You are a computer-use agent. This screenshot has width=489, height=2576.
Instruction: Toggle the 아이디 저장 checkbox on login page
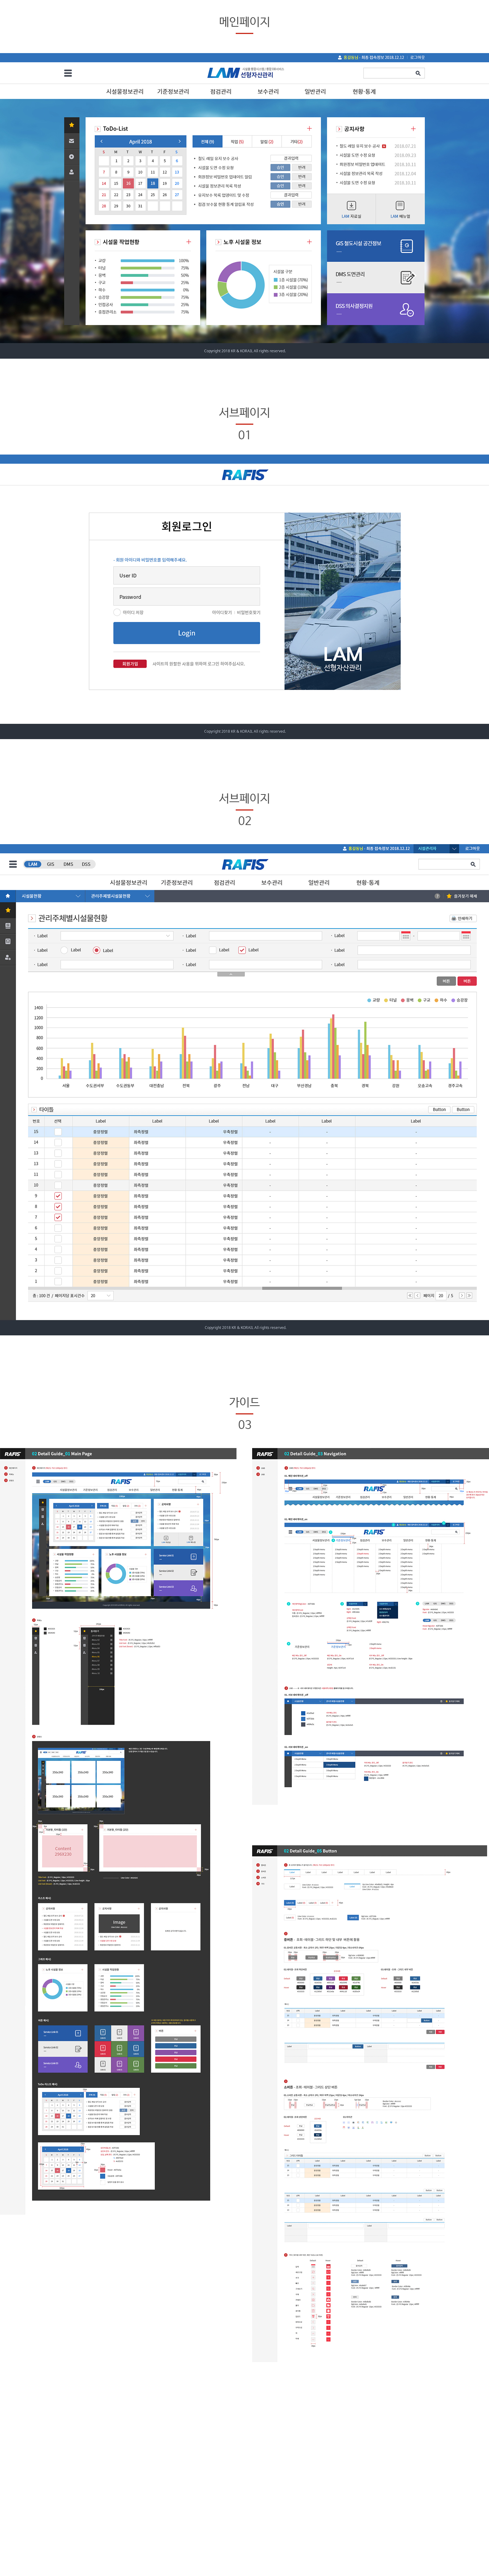pos(117,612)
